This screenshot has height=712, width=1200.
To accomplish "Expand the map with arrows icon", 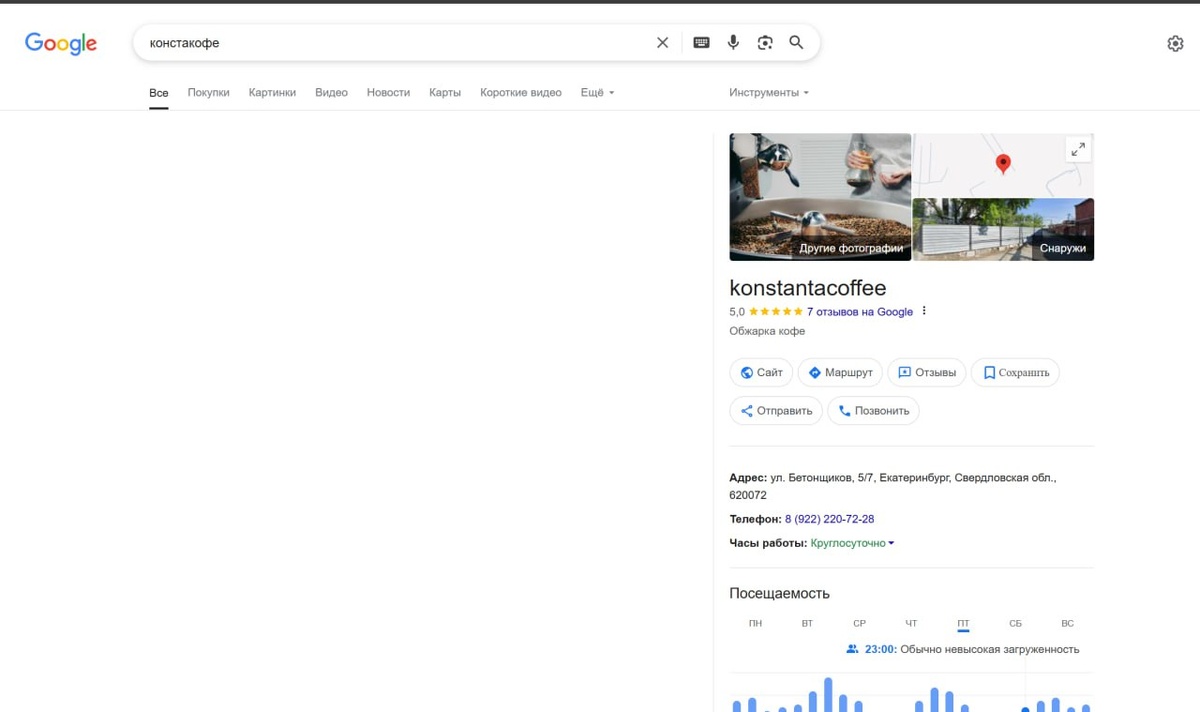I will coord(1078,149).
